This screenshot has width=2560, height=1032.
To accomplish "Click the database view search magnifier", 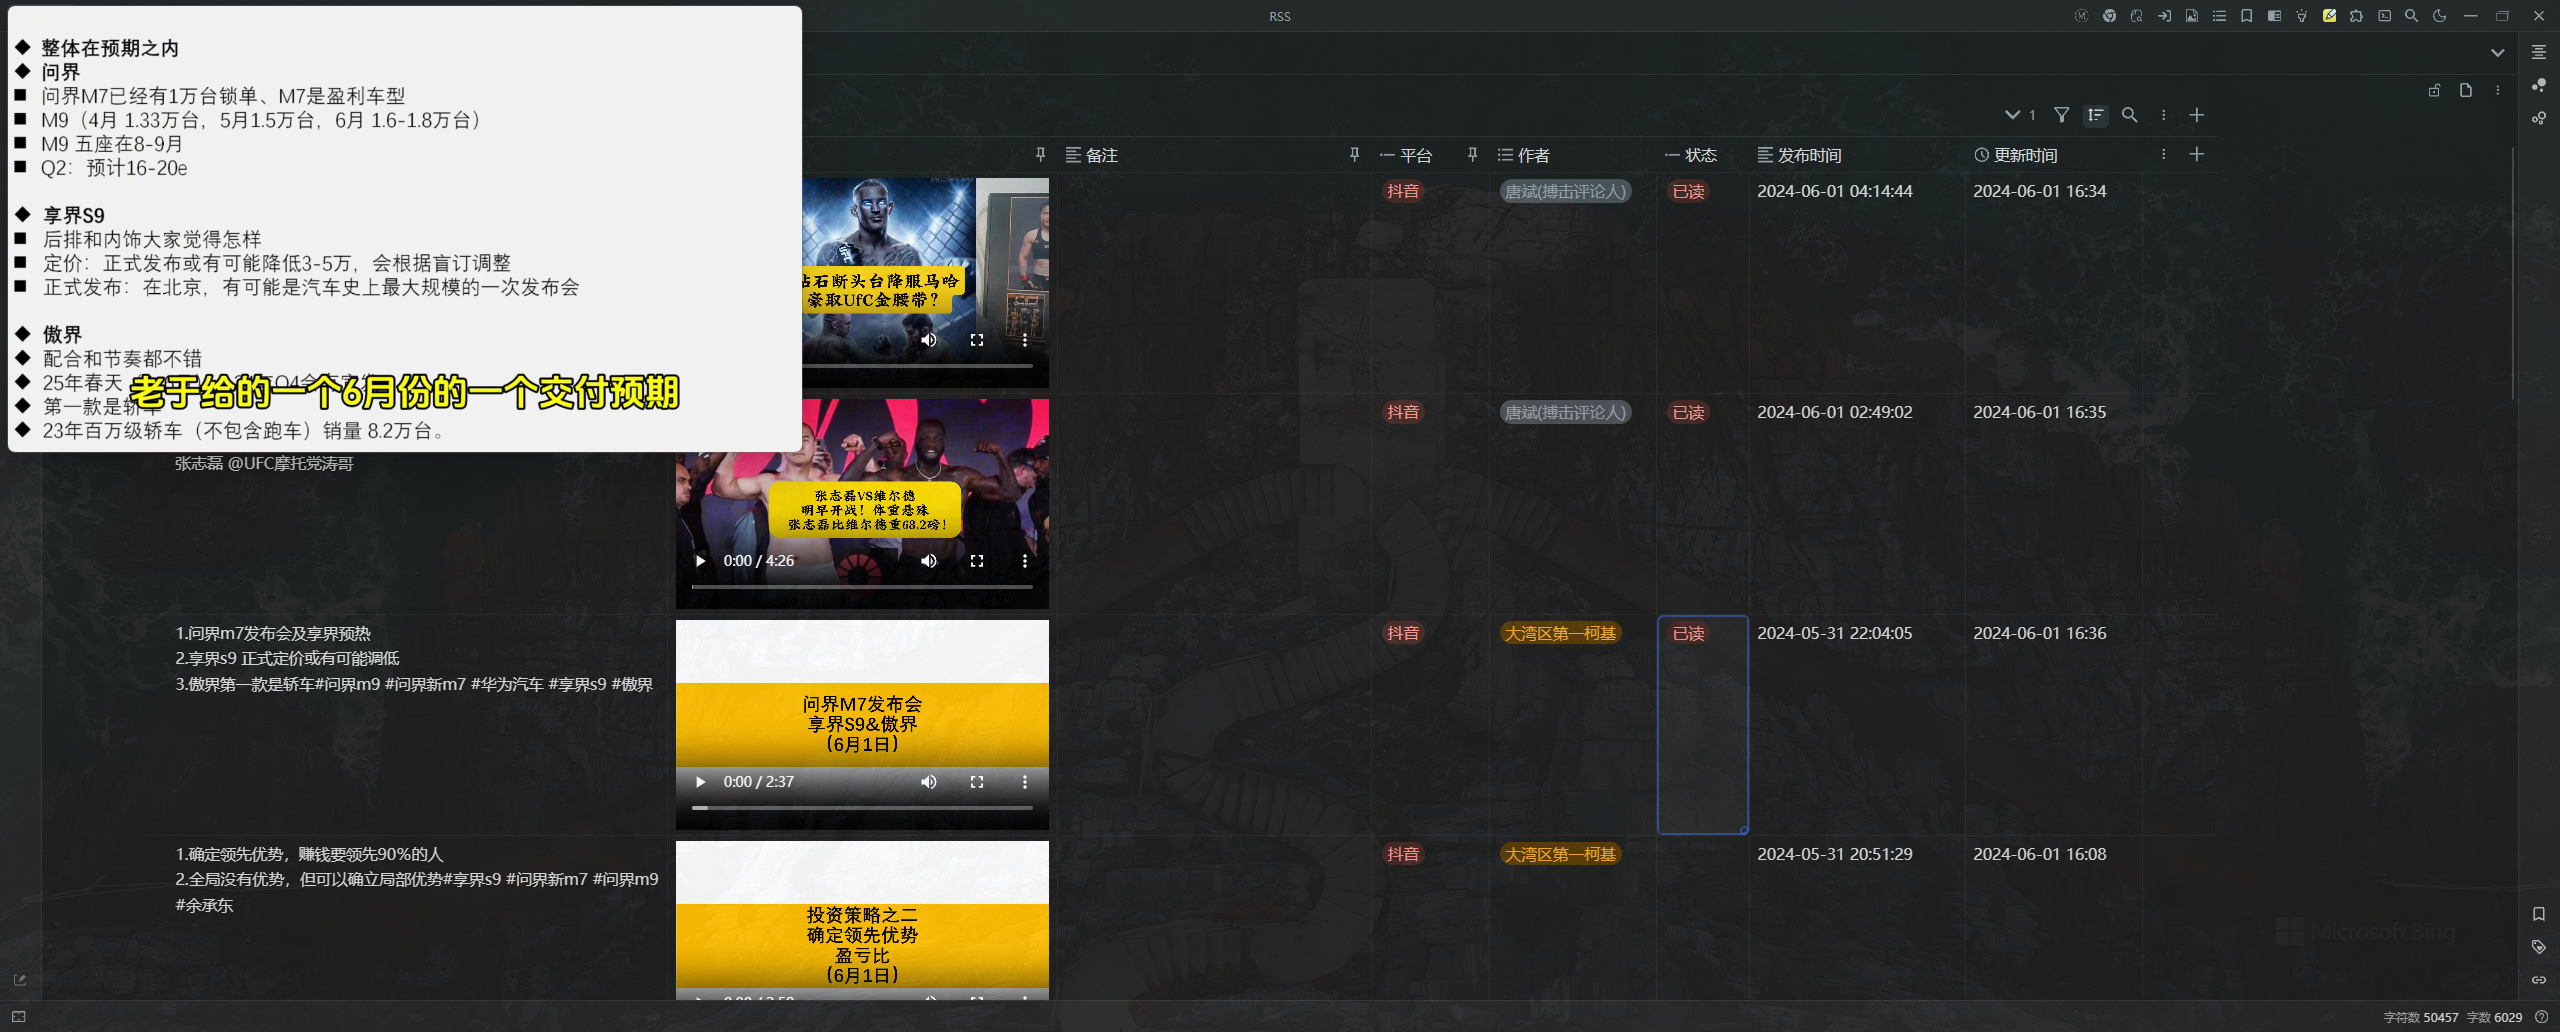I will pyautogui.click(x=2130, y=115).
